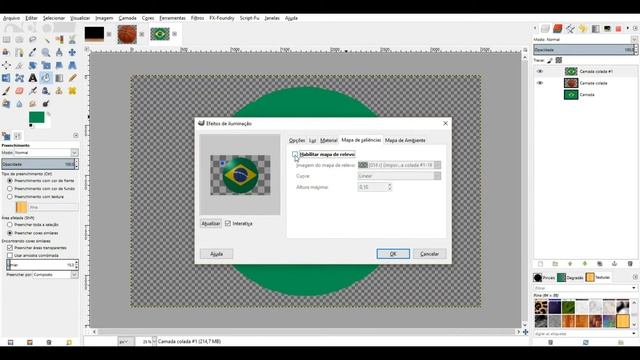Click anchor layer icon in layers panel
This screenshot has width=640, height=360.
click(x=615, y=264)
